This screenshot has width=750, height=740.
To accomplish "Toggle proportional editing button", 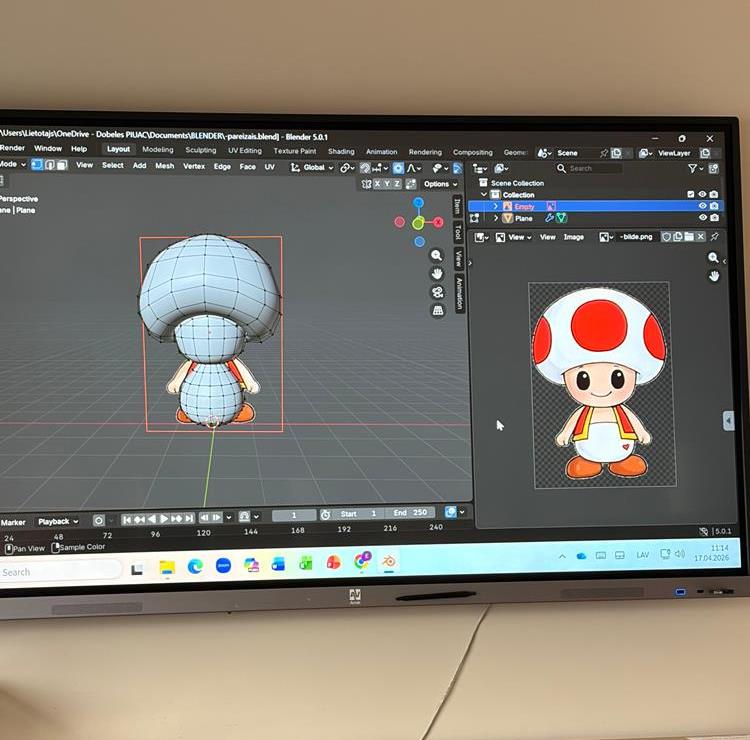I will tap(398, 168).
